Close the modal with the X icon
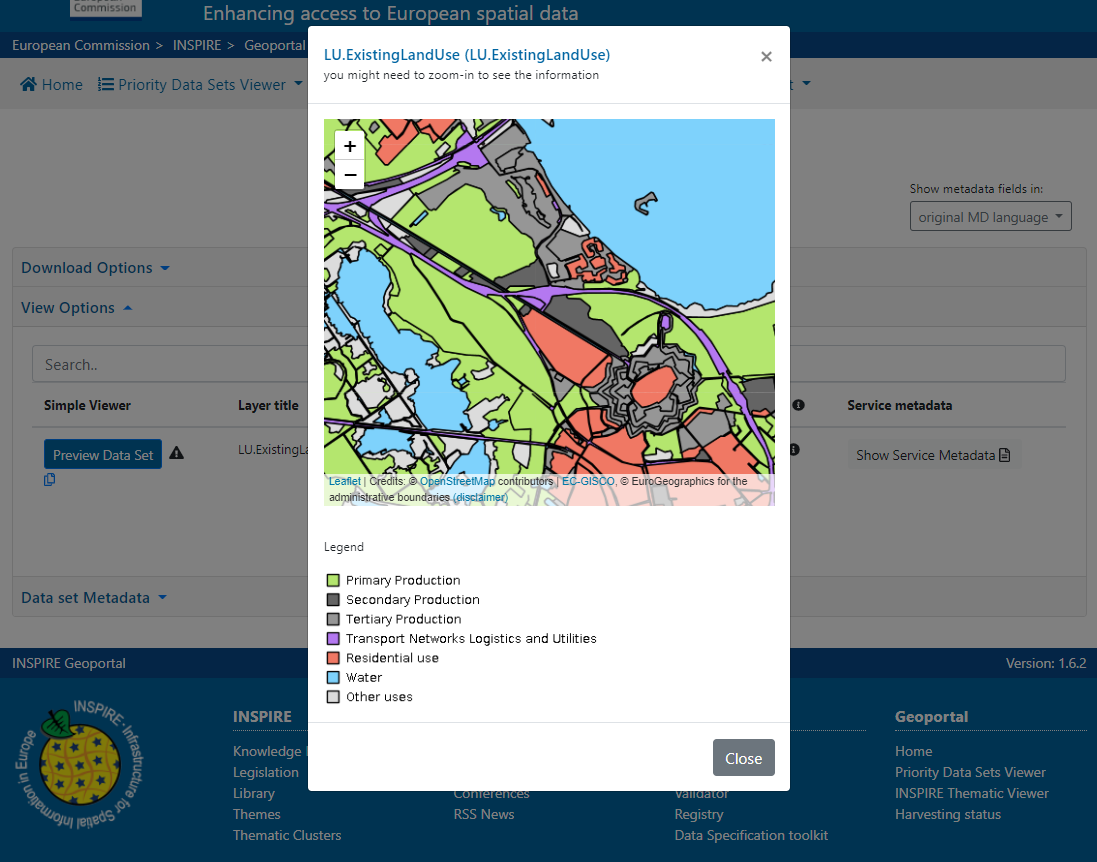This screenshot has height=862, width=1097. [766, 57]
